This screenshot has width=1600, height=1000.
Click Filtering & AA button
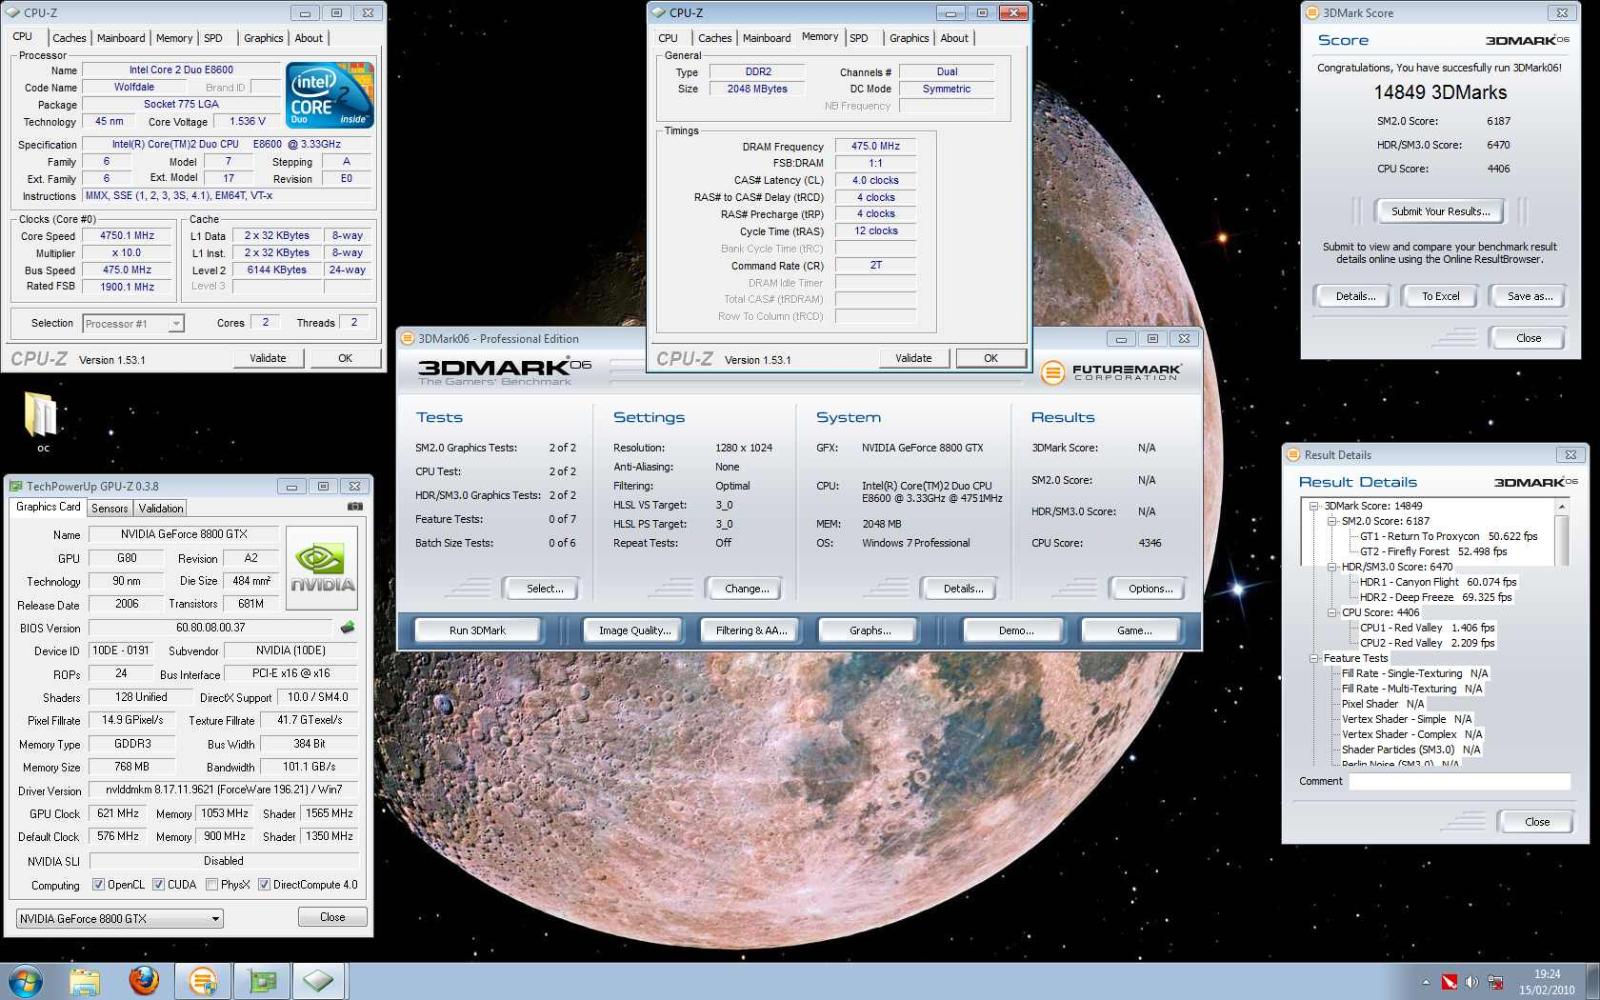752,630
